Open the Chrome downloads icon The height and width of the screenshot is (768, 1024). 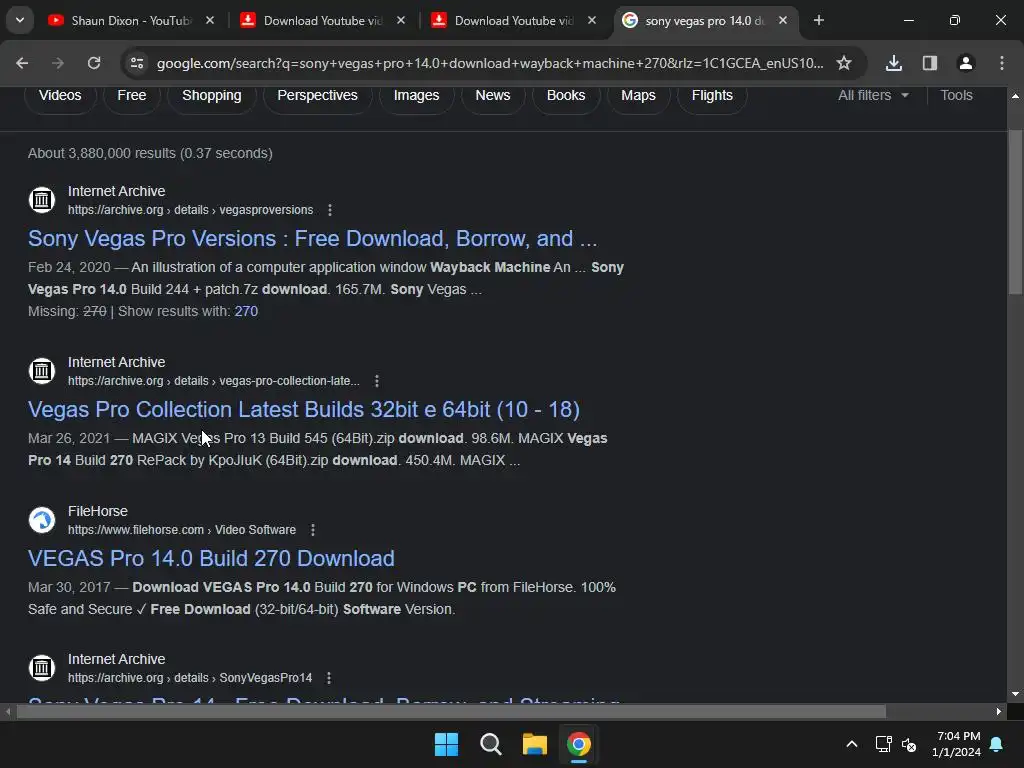tap(894, 63)
